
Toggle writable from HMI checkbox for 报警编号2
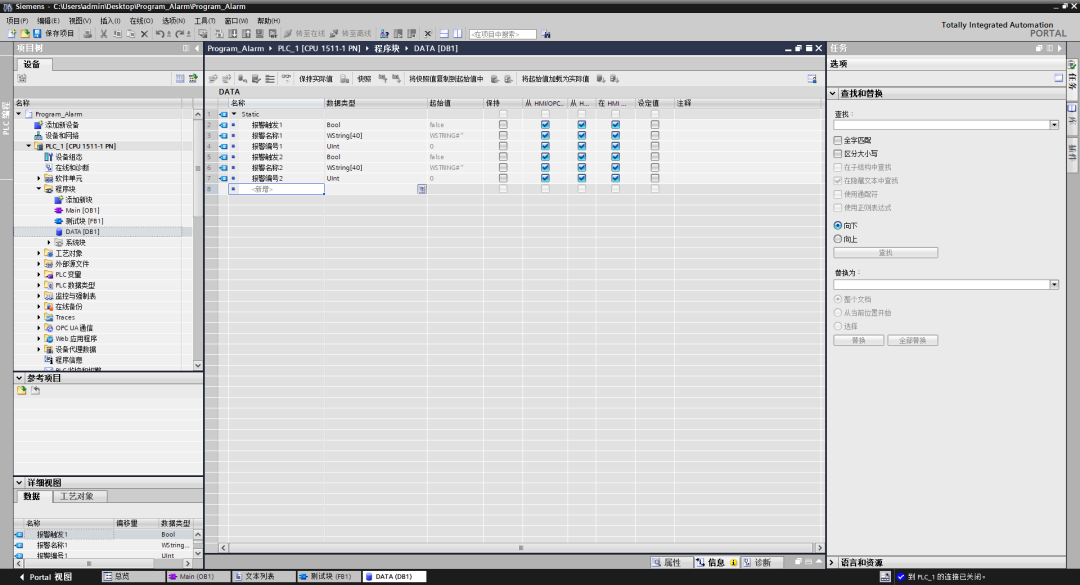581,178
